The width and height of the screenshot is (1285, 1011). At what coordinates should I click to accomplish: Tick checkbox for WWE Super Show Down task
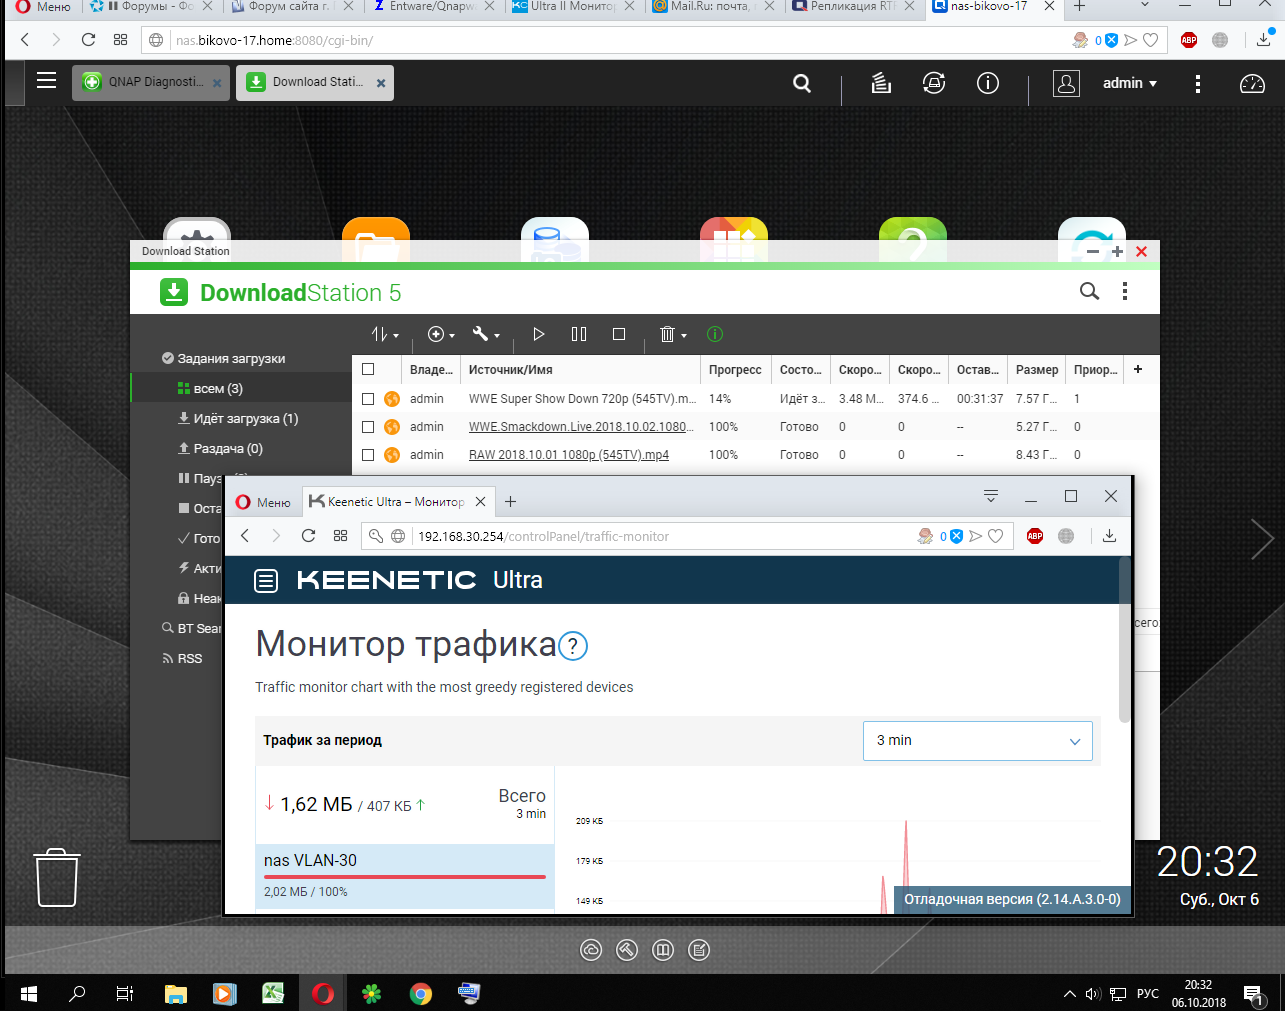coord(368,398)
